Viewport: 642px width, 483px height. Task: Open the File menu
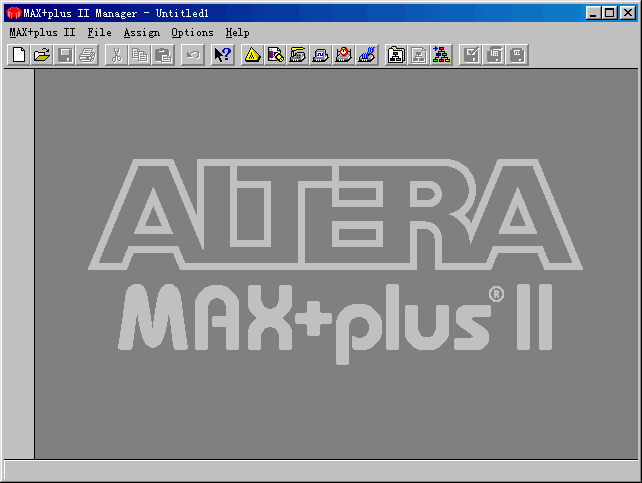tap(99, 32)
